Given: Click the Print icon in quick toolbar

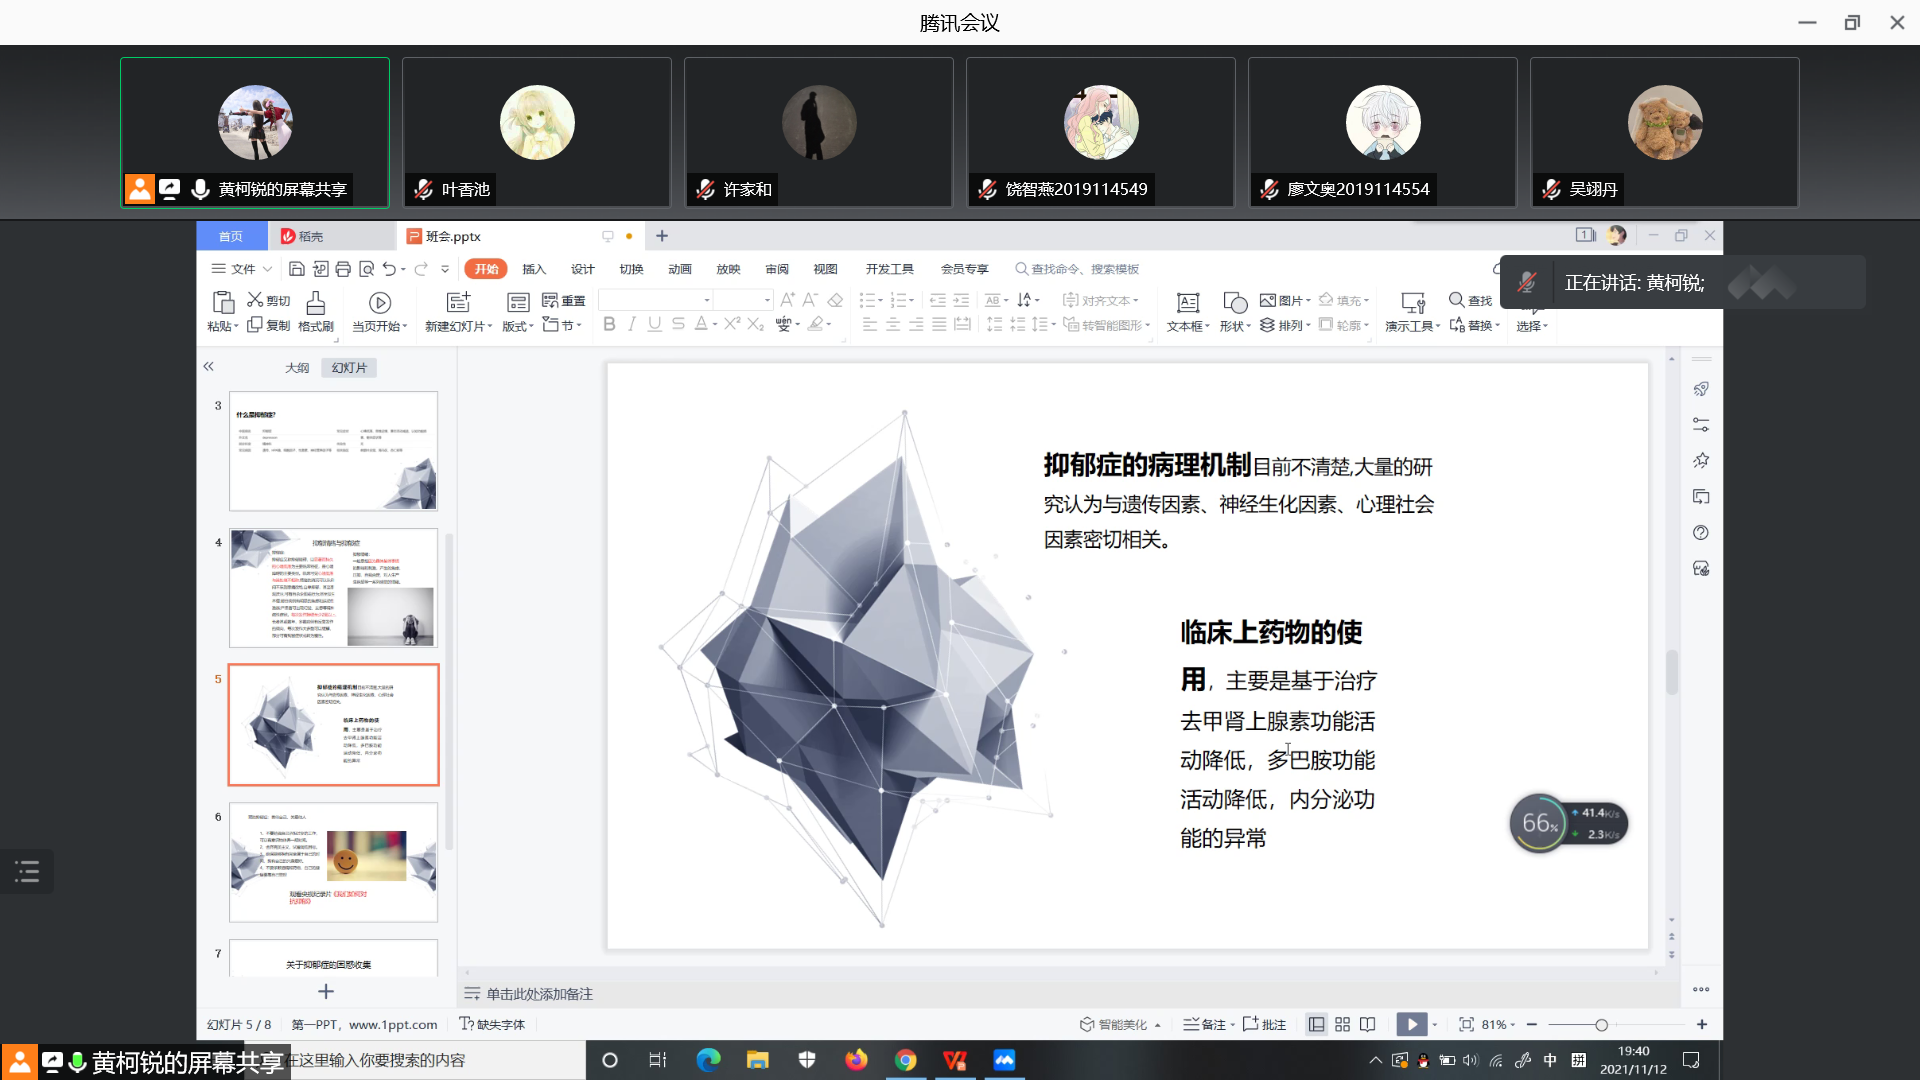Looking at the screenshot, I should pyautogui.click(x=343, y=269).
